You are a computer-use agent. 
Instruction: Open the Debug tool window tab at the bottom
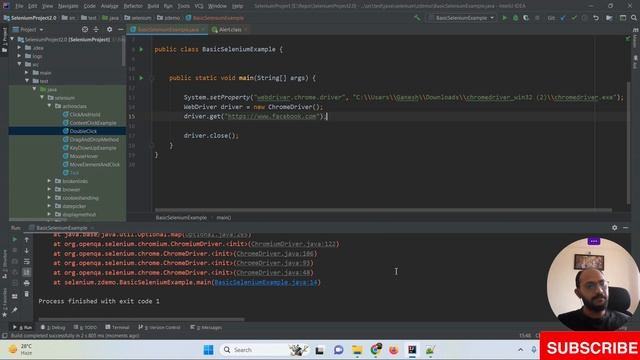[x=53, y=327]
